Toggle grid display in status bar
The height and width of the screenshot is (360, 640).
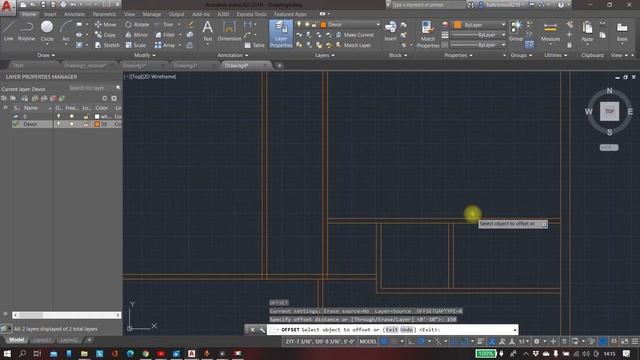[384, 341]
